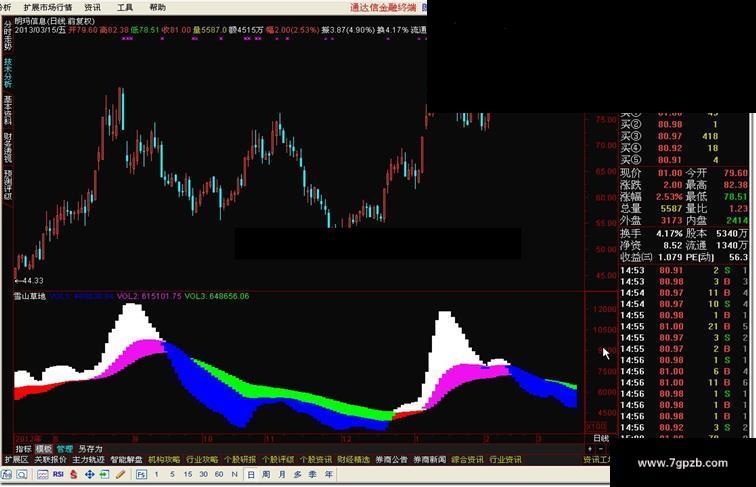
Task: Click the 模板 template tab
Action: click(x=43, y=449)
